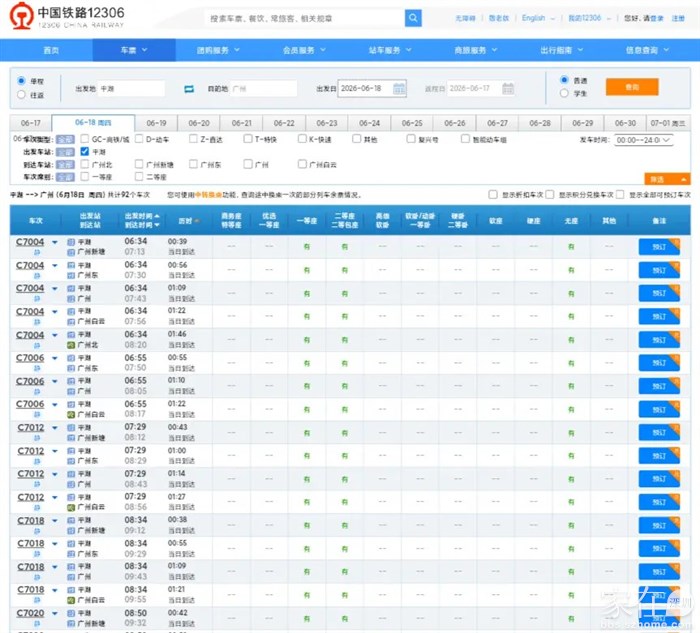Click the search magnifier button
The width and height of the screenshot is (700, 633).
[413, 18]
